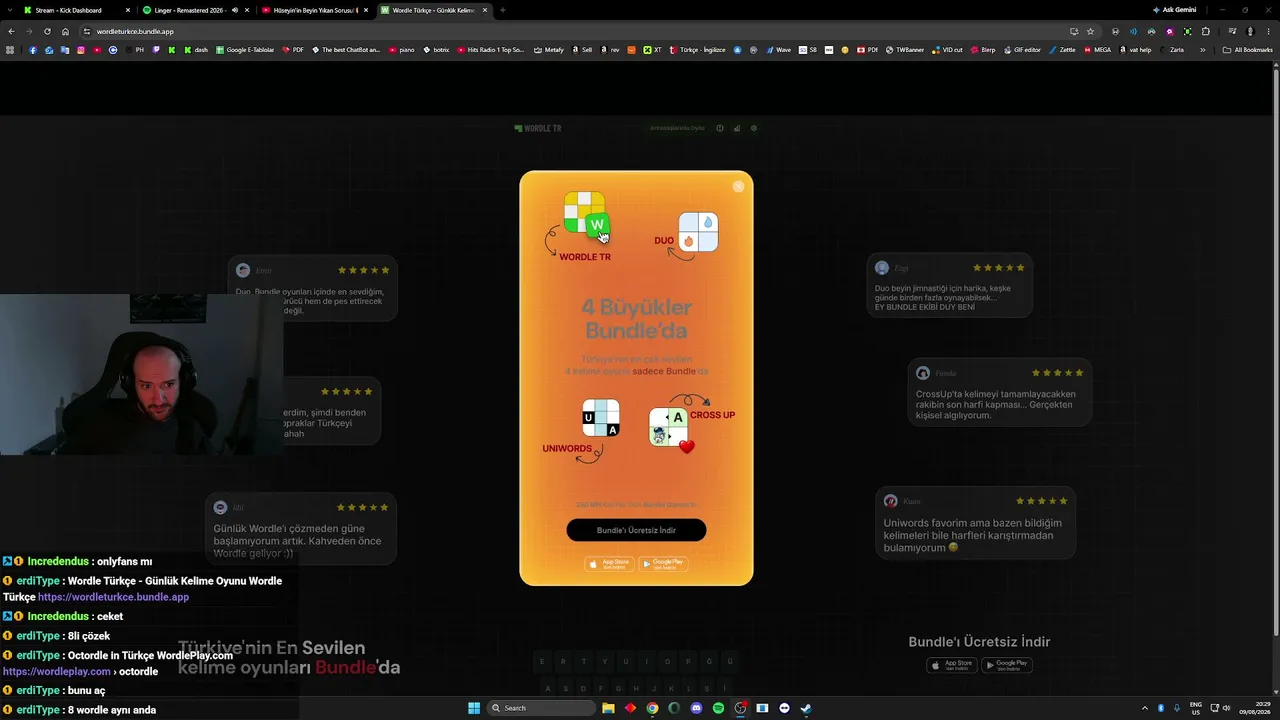Viewport: 1280px width, 720px height.
Task: Reload the current page
Action: point(47,31)
